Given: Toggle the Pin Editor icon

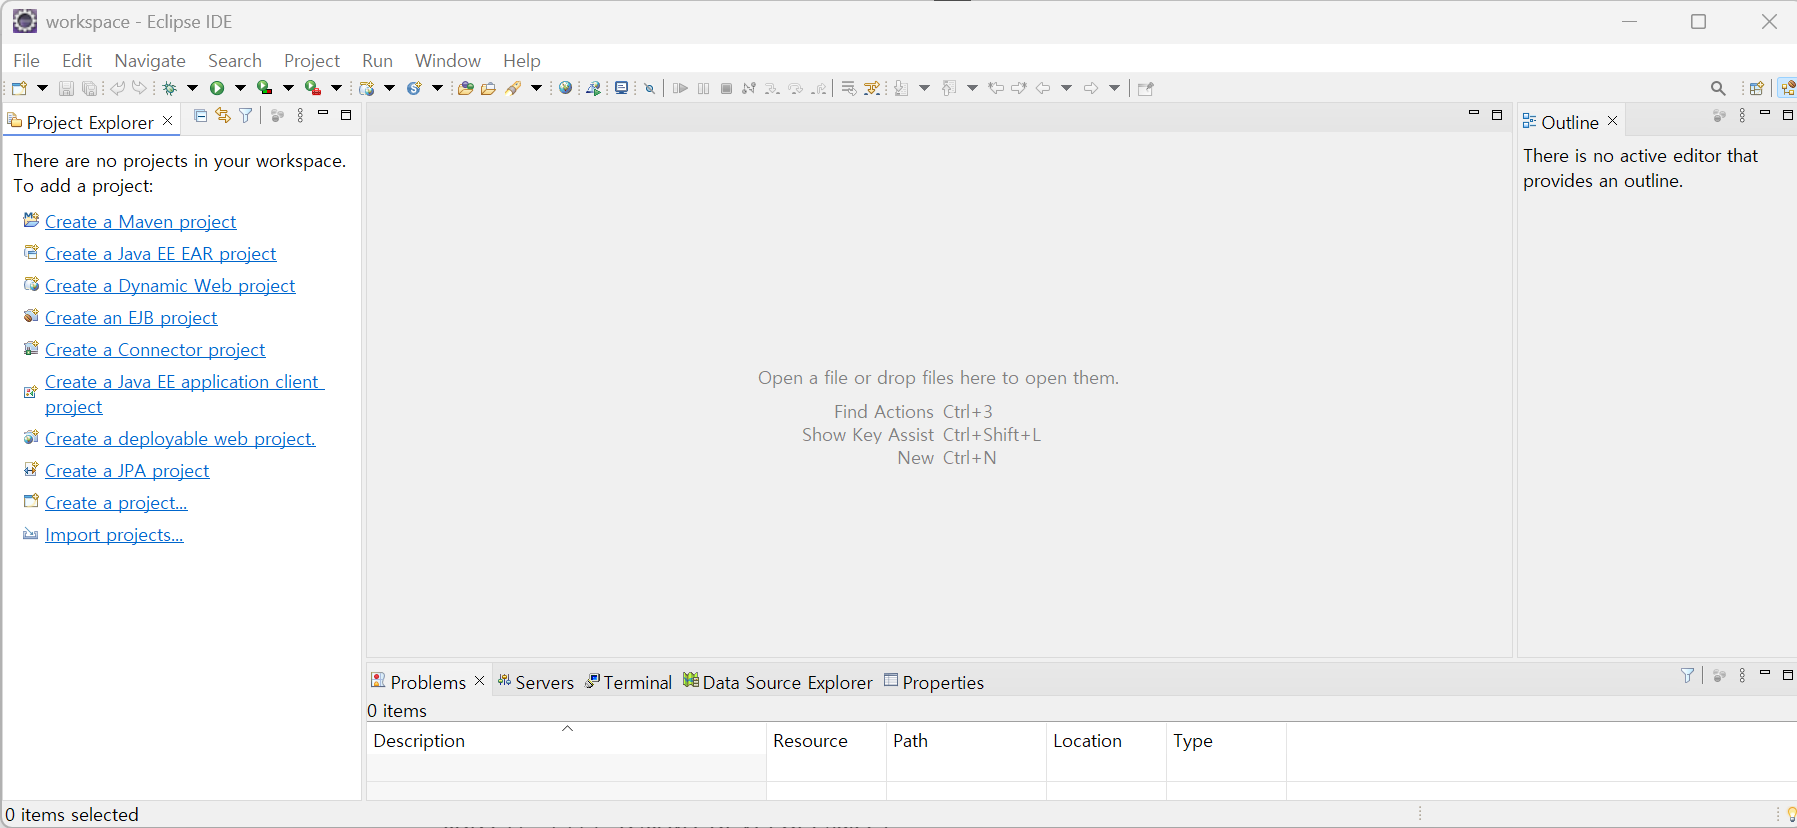Looking at the screenshot, I should 1146,88.
